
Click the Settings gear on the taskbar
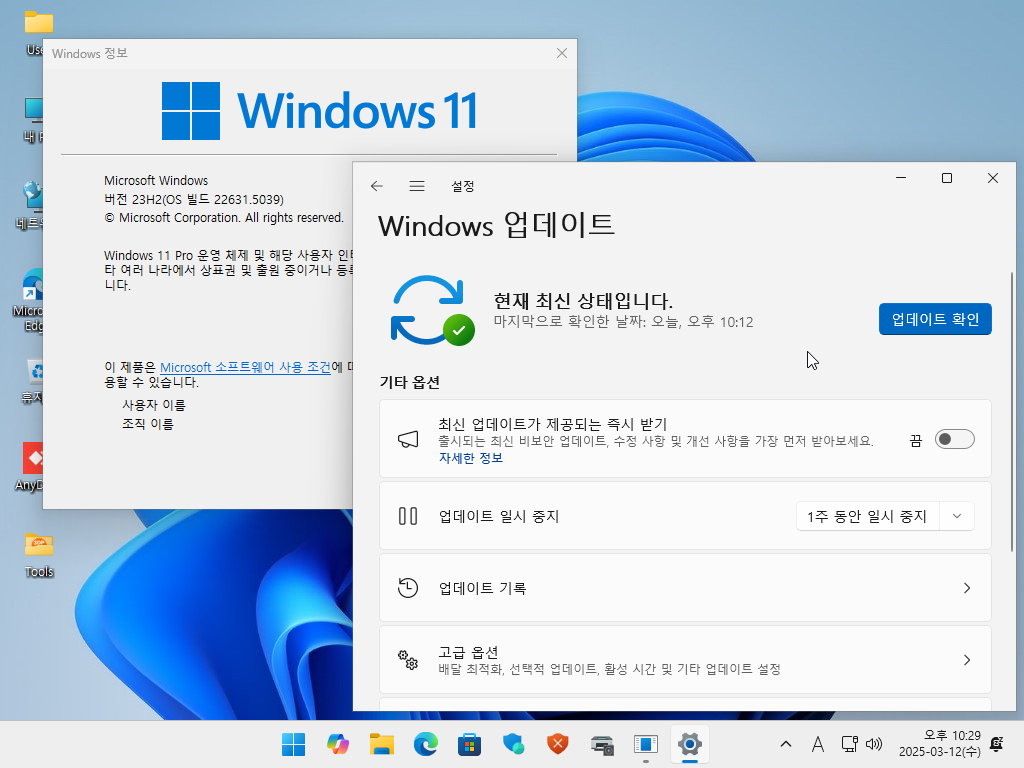point(690,744)
